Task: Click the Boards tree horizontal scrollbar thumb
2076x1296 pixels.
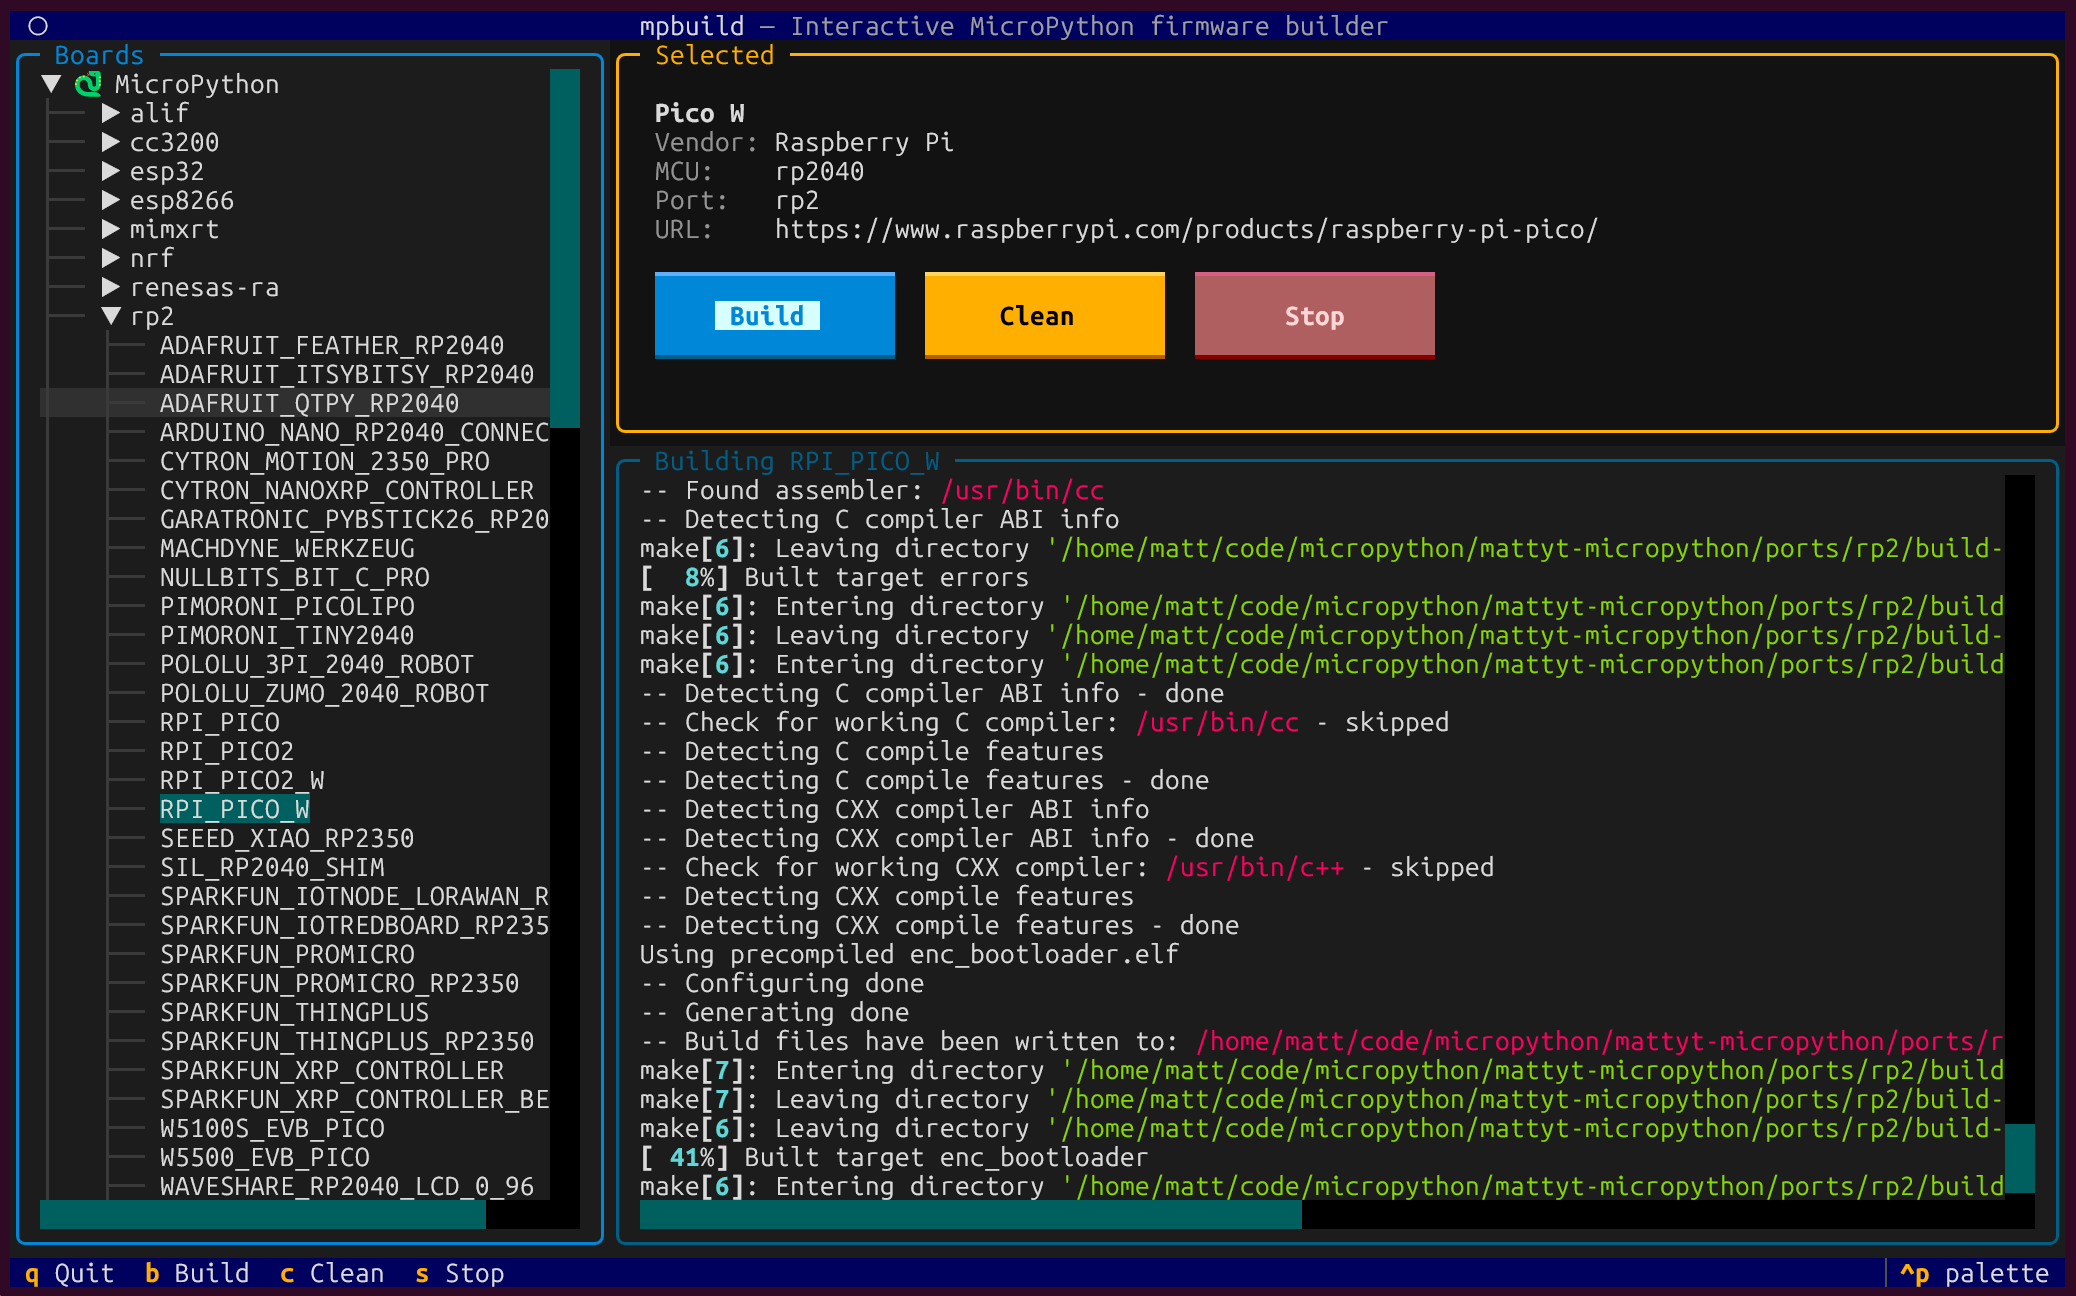Action: (263, 1214)
